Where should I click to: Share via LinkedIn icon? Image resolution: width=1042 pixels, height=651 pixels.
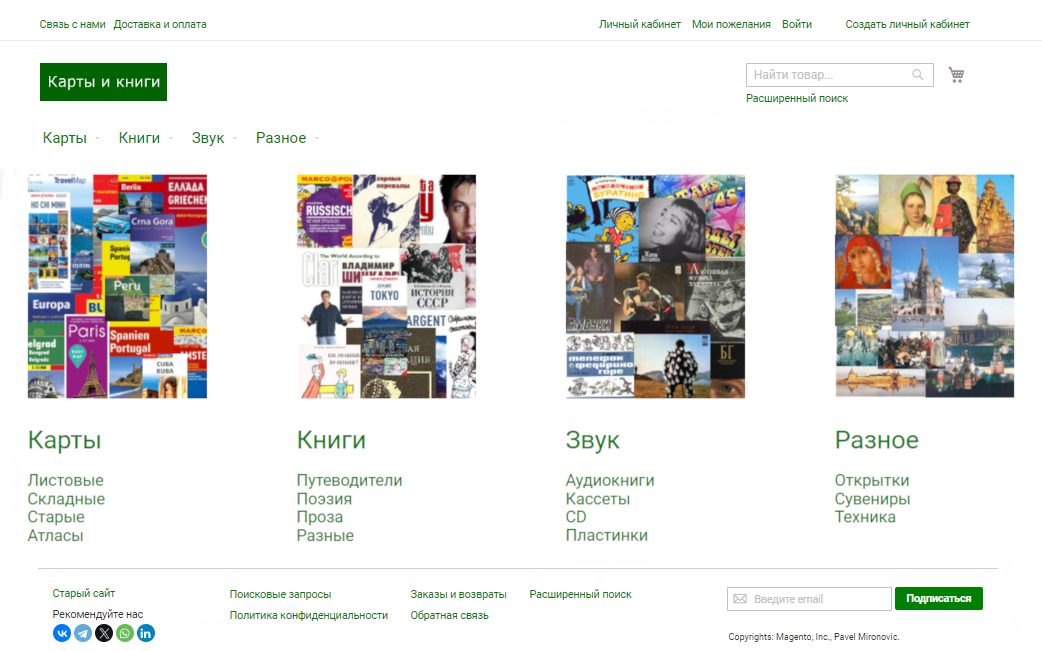pyautogui.click(x=146, y=633)
